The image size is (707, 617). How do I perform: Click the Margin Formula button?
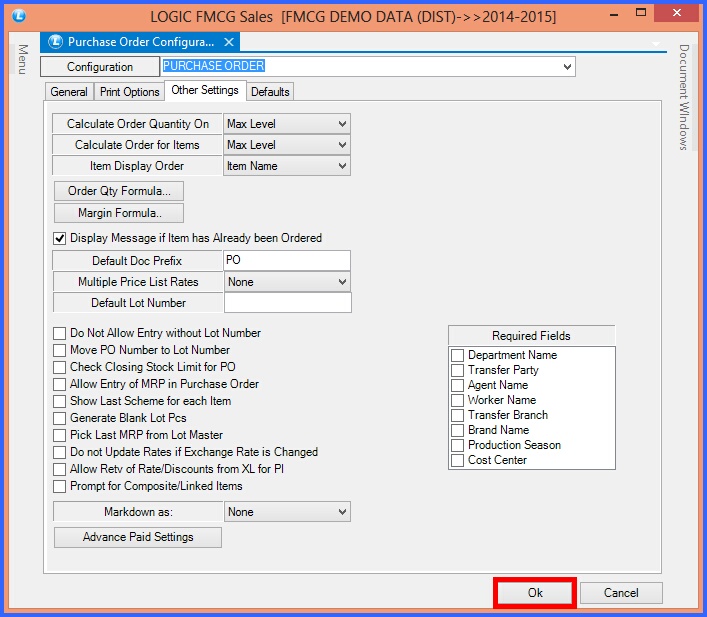pyautogui.click(x=119, y=213)
